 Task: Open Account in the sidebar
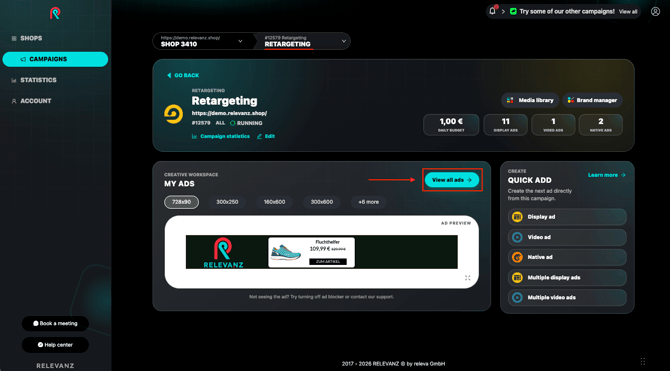point(35,101)
